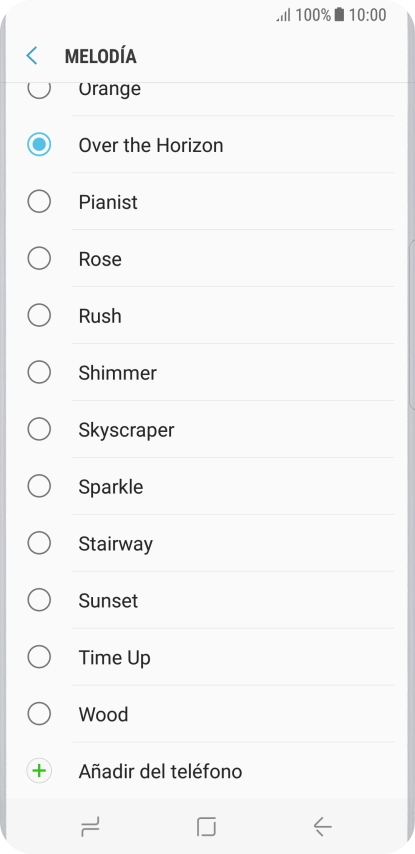The image size is (415, 854).
Task: Tap the green plus add icon
Action: coord(39,771)
